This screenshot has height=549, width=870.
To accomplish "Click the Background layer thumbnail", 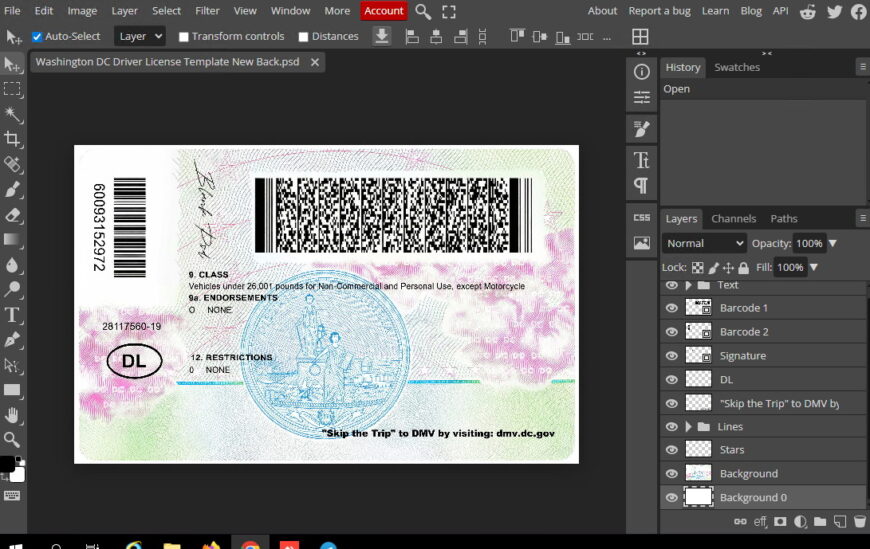I will 698,474.
